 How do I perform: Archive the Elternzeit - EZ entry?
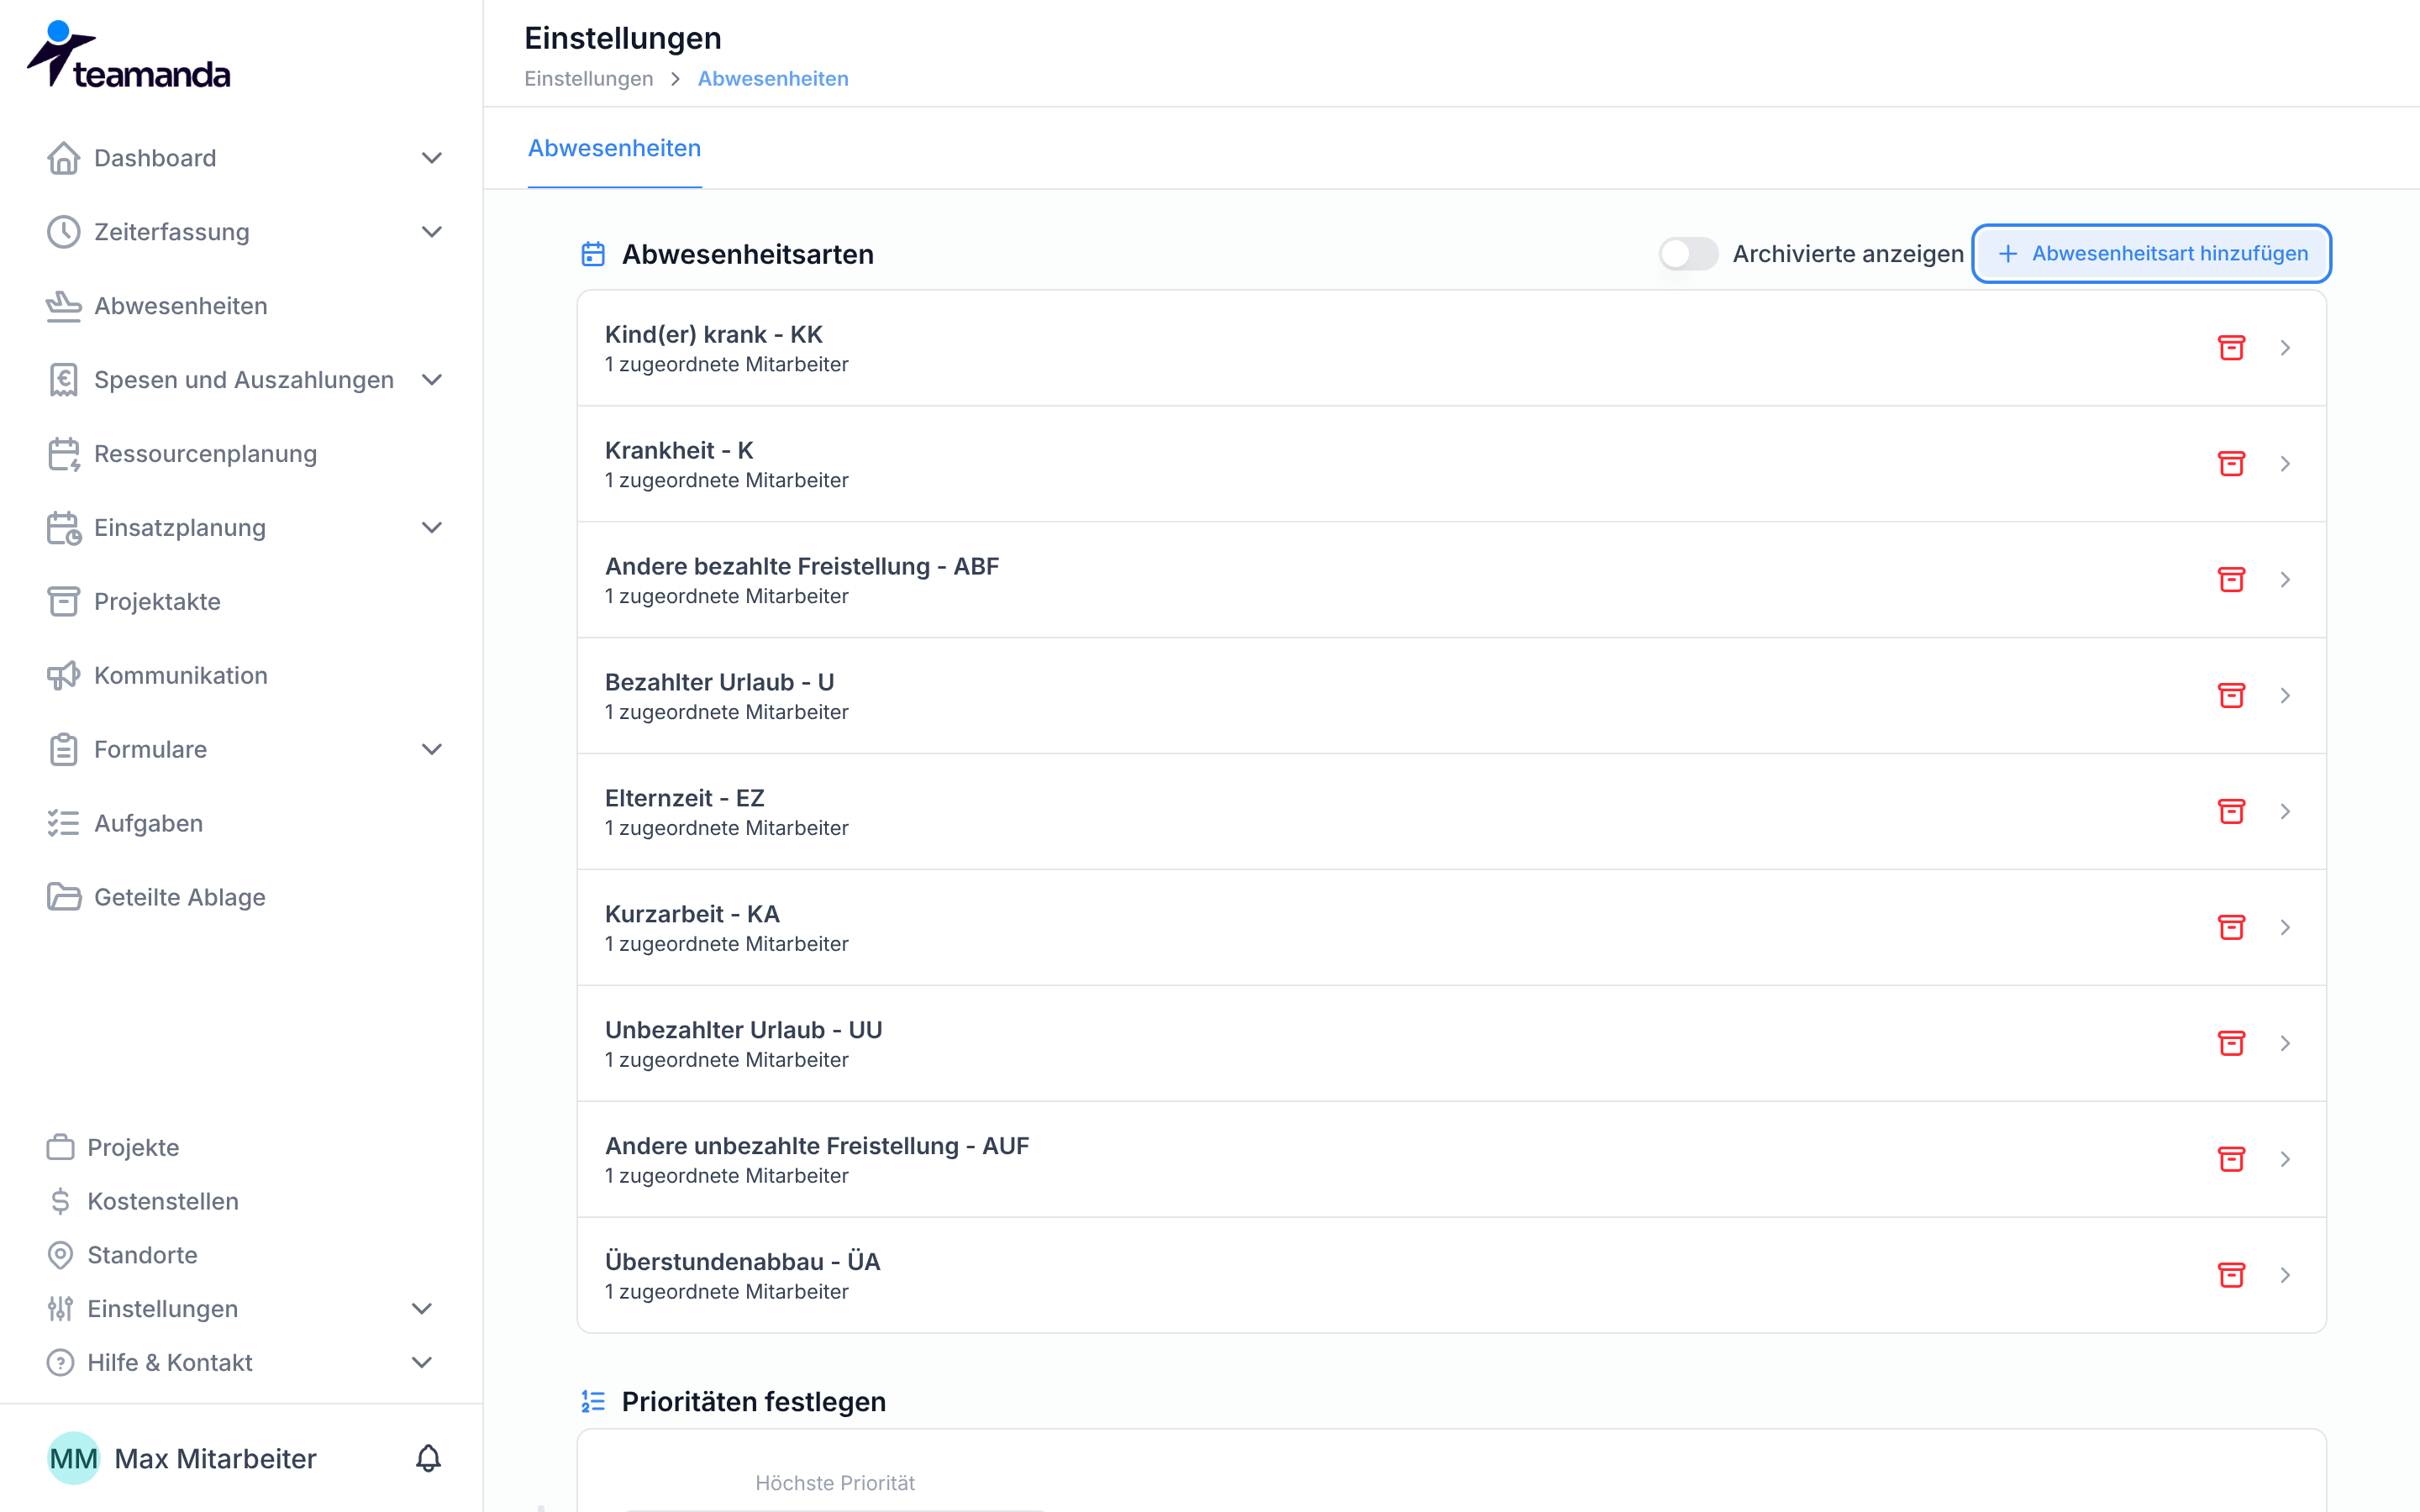(x=2231, y=812)
